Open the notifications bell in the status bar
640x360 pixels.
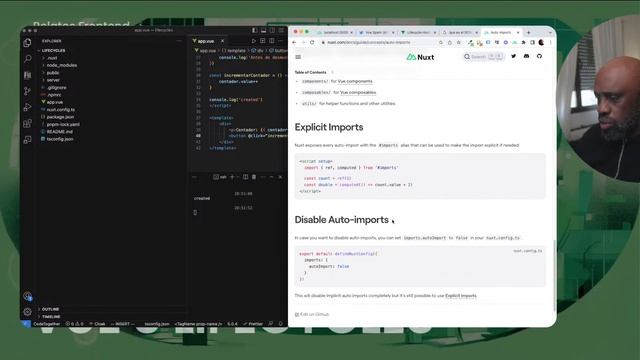(x=280, y=324)
